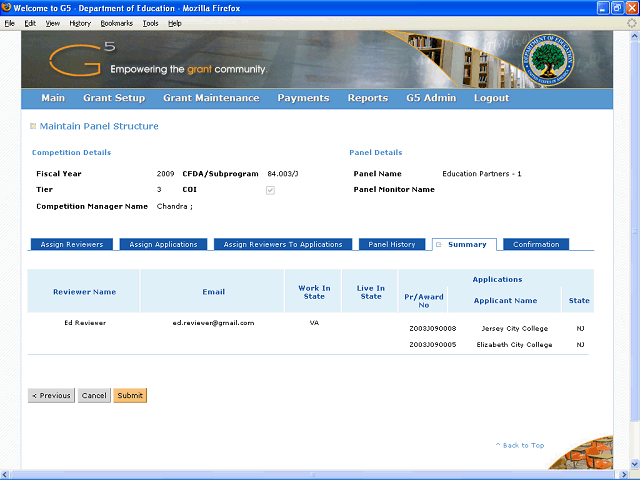Click the small icon on the Summary tab
This screenshot has height=480, width=640.
[x=437, y=244]
